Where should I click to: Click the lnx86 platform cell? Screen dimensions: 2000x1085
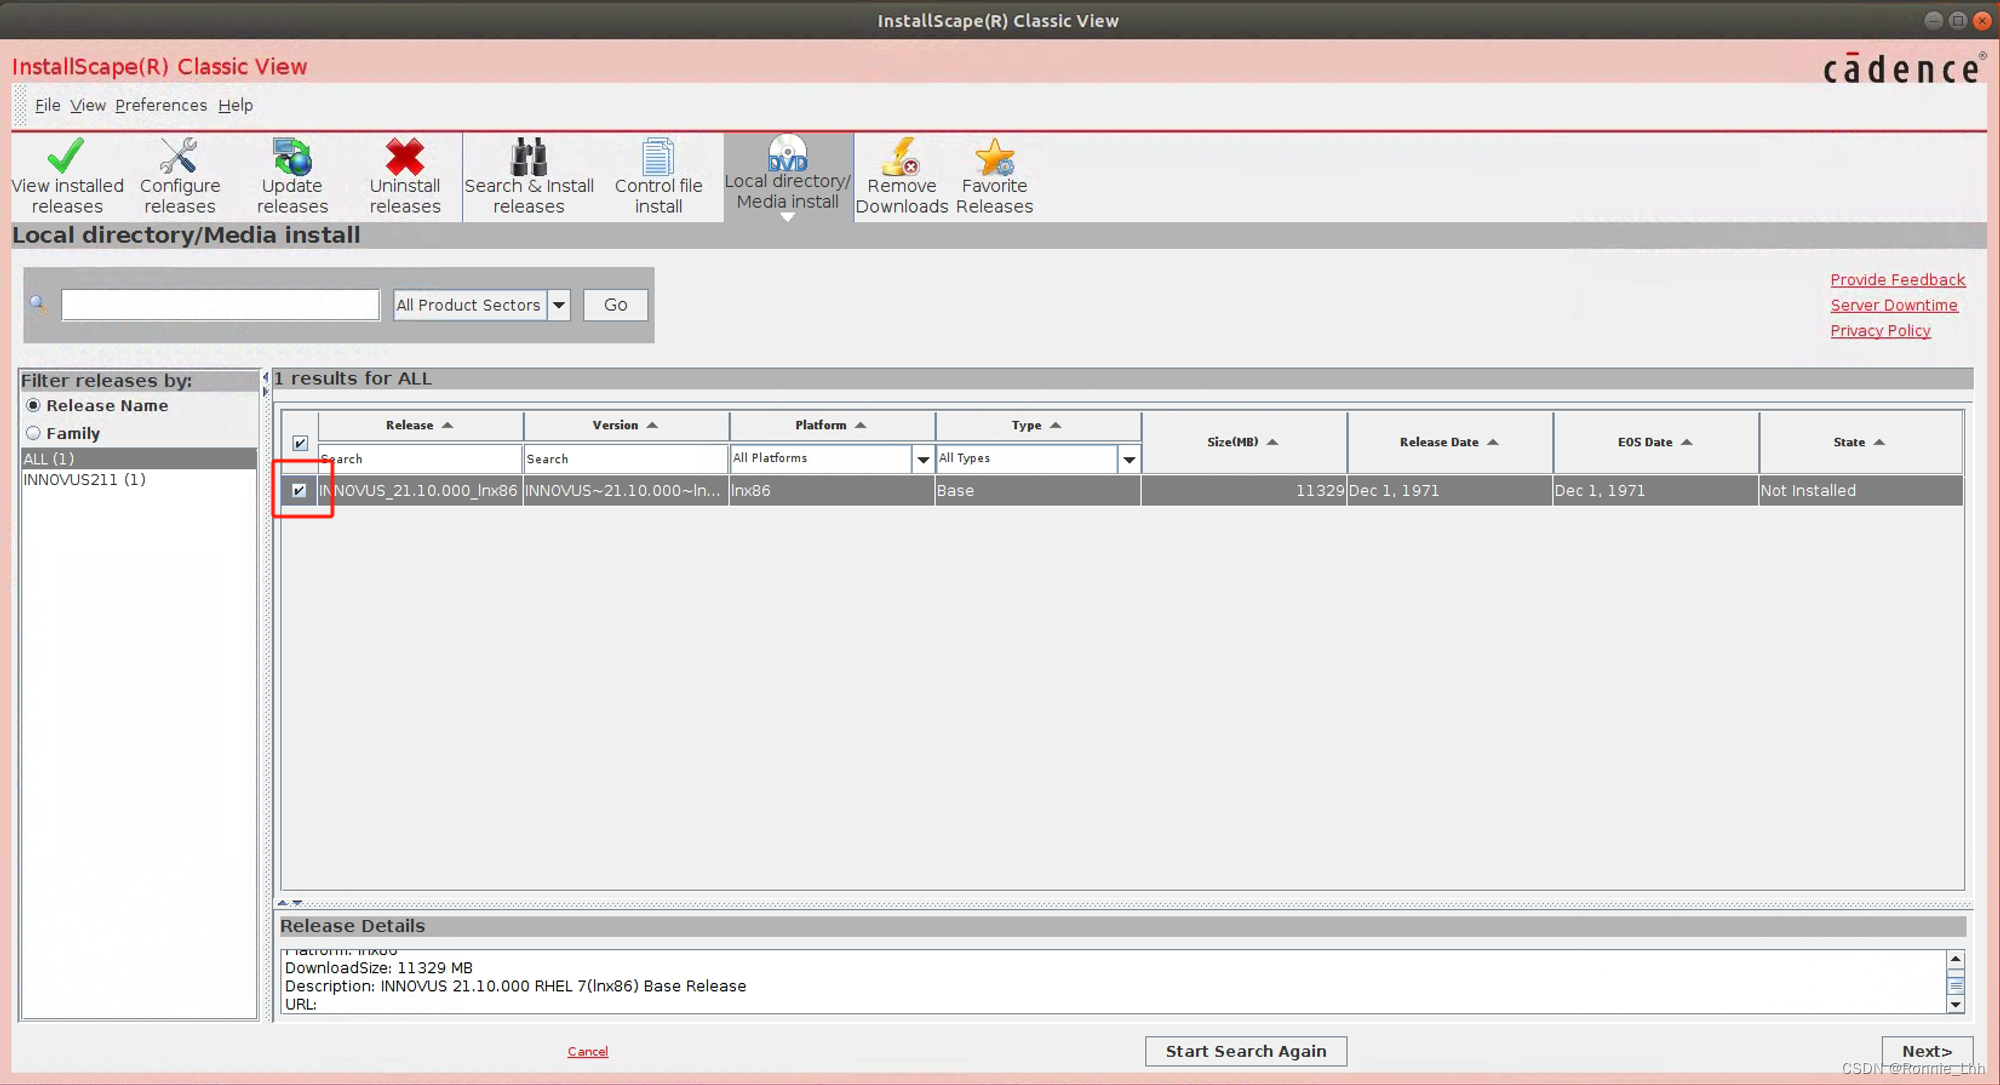(832, 490)
